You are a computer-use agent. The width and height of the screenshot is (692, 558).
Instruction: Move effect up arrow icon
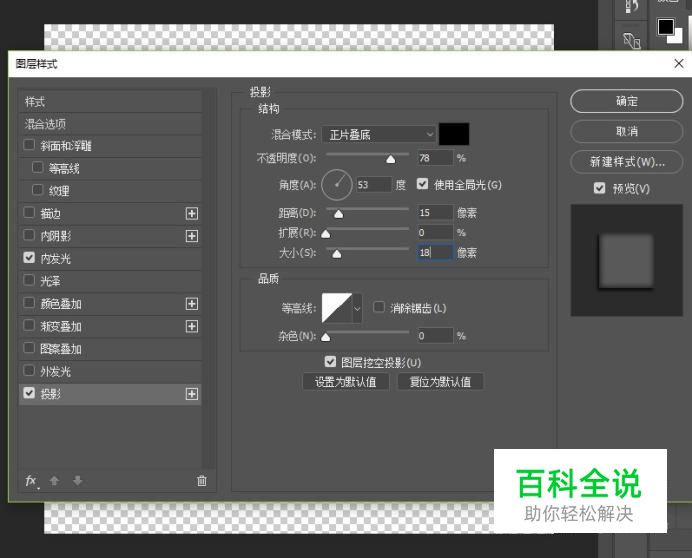pyautogui.click(x=55, y=481)
